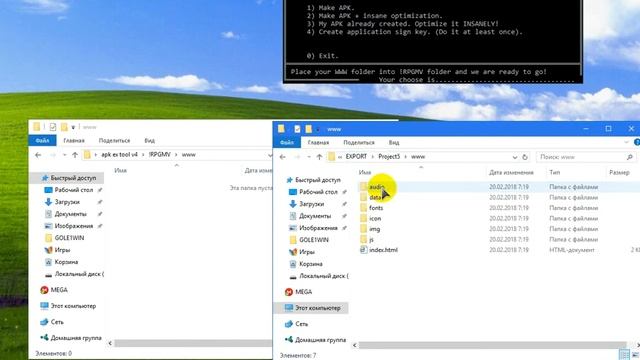The width and height of the screenshot is (640, 360).
Task: Open GOLE1WIN folder in the left sidebar
Action: [64, 238]
